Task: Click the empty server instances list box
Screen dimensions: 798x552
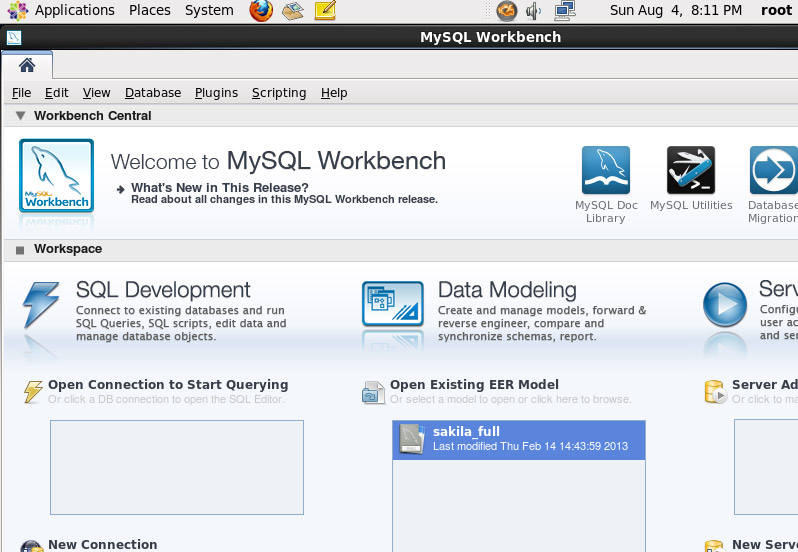Action: click(766, 468)
